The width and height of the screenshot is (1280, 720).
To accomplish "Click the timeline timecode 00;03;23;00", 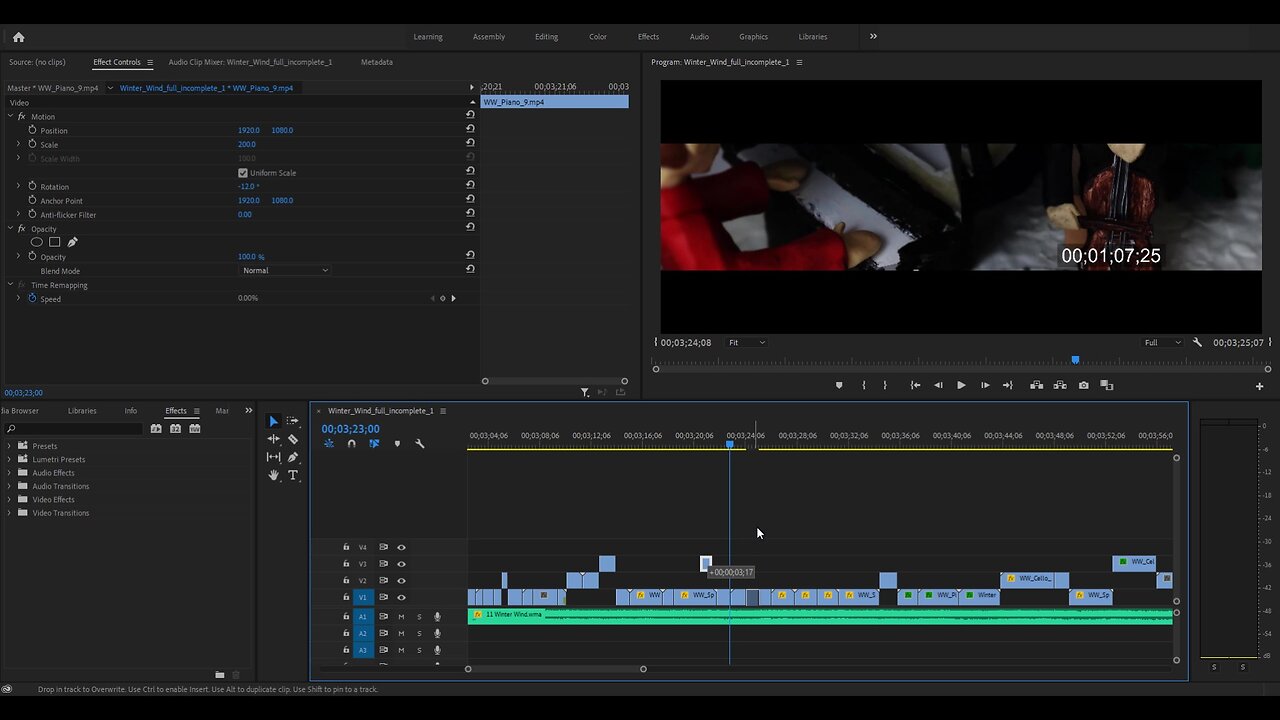I will (350, 429).
